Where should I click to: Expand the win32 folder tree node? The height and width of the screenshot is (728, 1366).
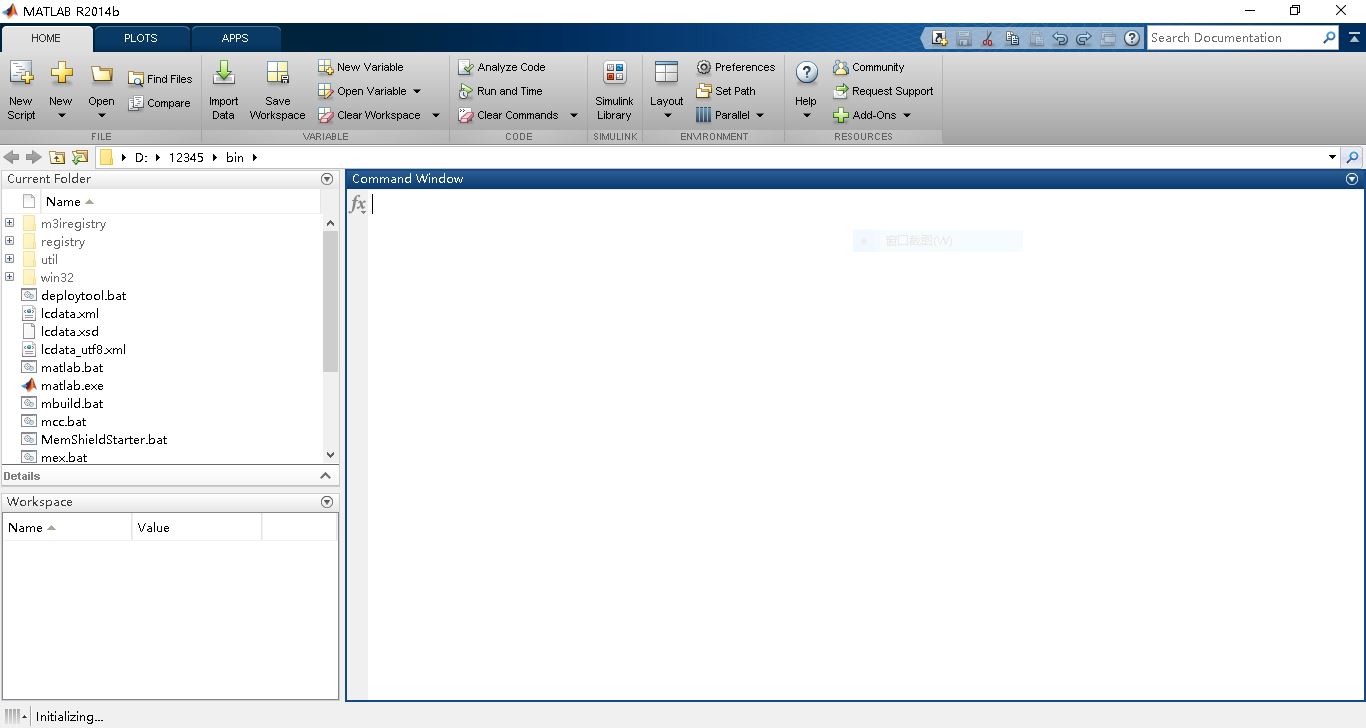pyautogui.click(x=10, y=277)
